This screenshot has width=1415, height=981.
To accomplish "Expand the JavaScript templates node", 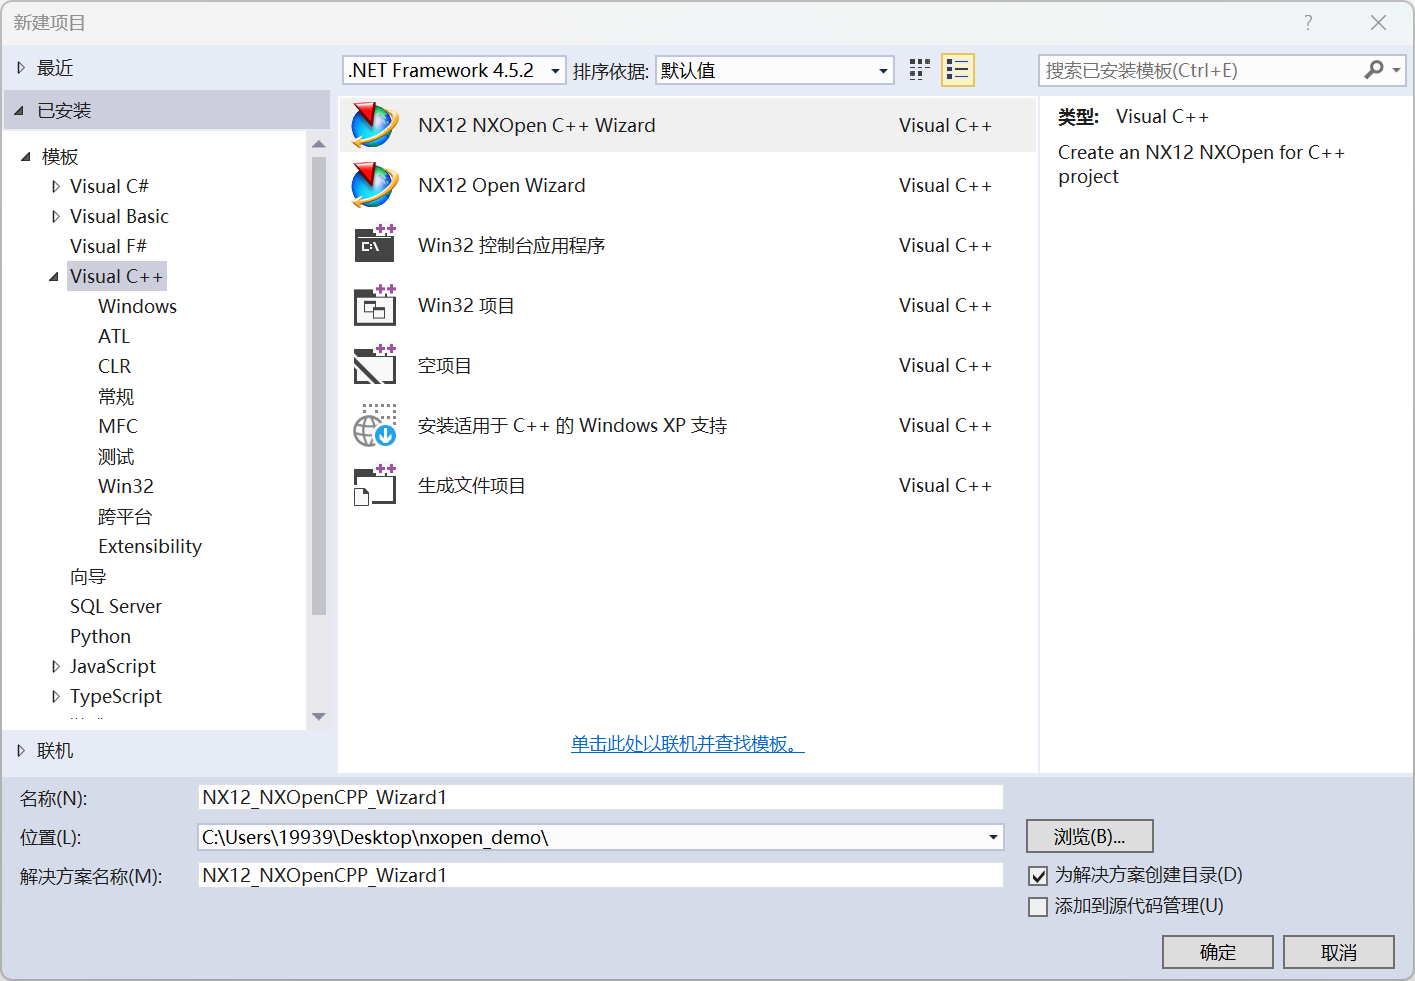I will pos(56,667).
